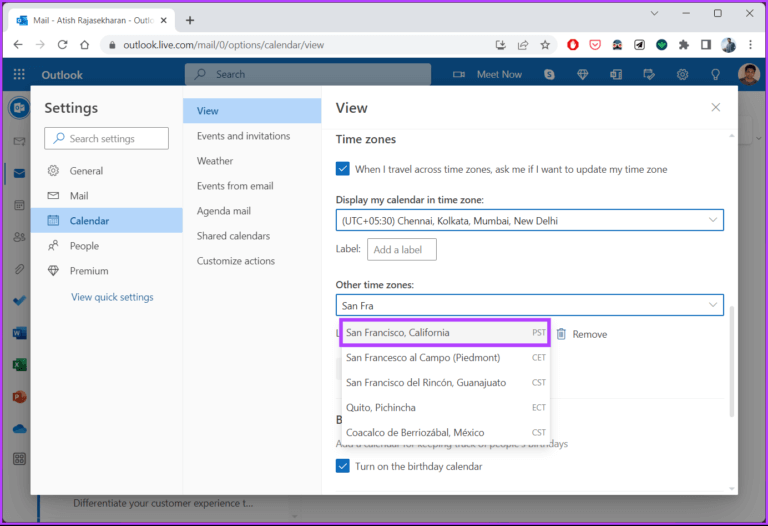
Task: Click the Search settings field
Action: click(x=106, y=139)
